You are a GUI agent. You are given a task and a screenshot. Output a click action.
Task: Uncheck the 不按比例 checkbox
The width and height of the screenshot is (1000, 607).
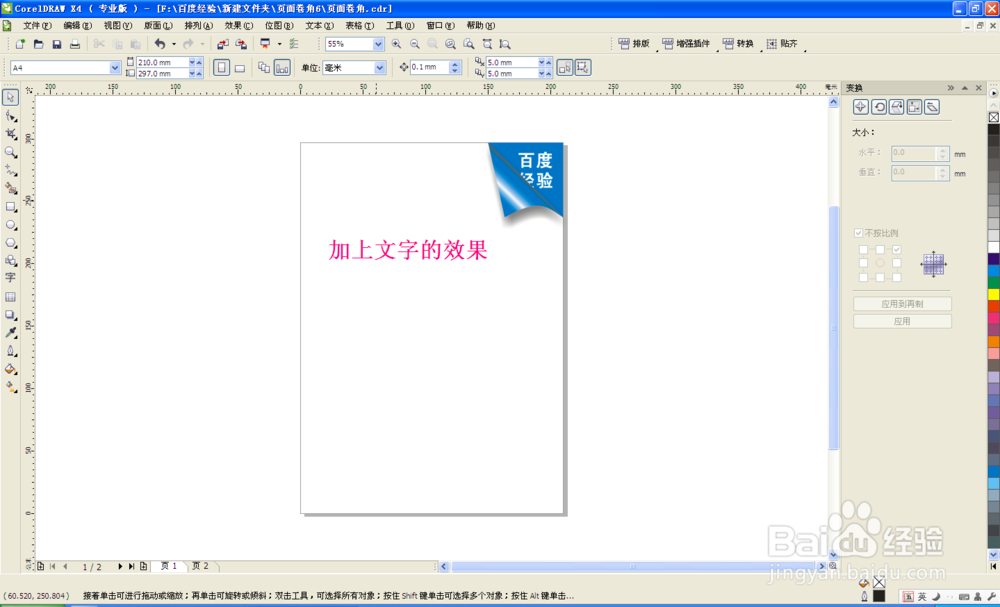pos(858,231)
